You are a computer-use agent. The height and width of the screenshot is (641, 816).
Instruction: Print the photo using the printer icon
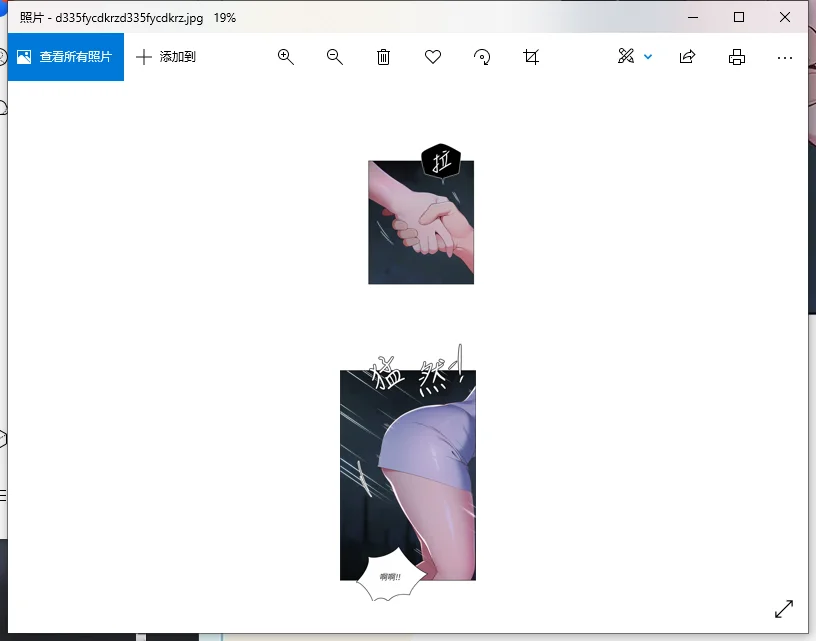click(x=737, y=57)
